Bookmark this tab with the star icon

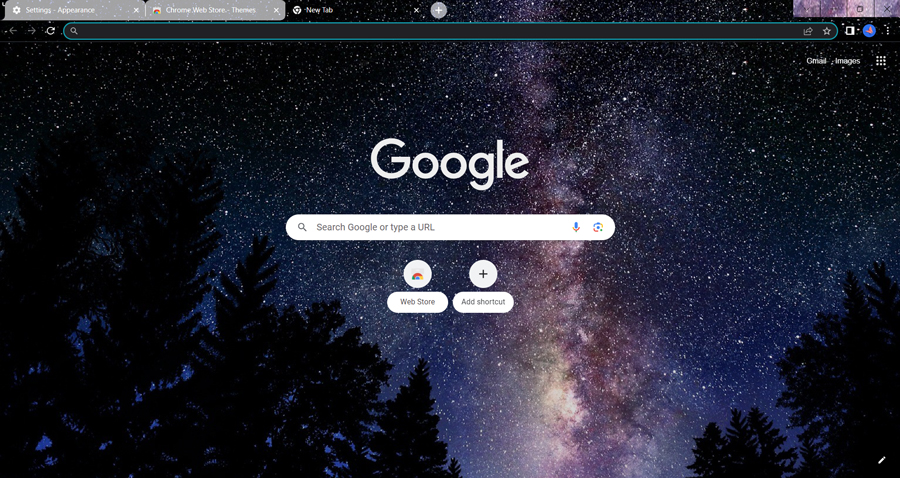coord(827,31)
